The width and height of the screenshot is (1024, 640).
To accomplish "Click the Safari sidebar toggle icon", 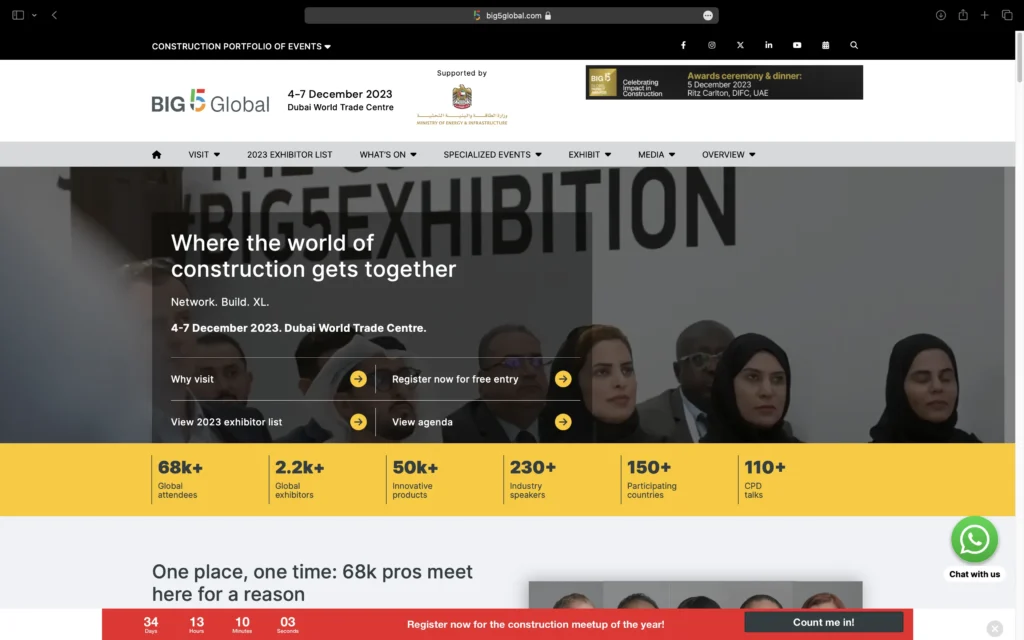I will tap(18, 15).
